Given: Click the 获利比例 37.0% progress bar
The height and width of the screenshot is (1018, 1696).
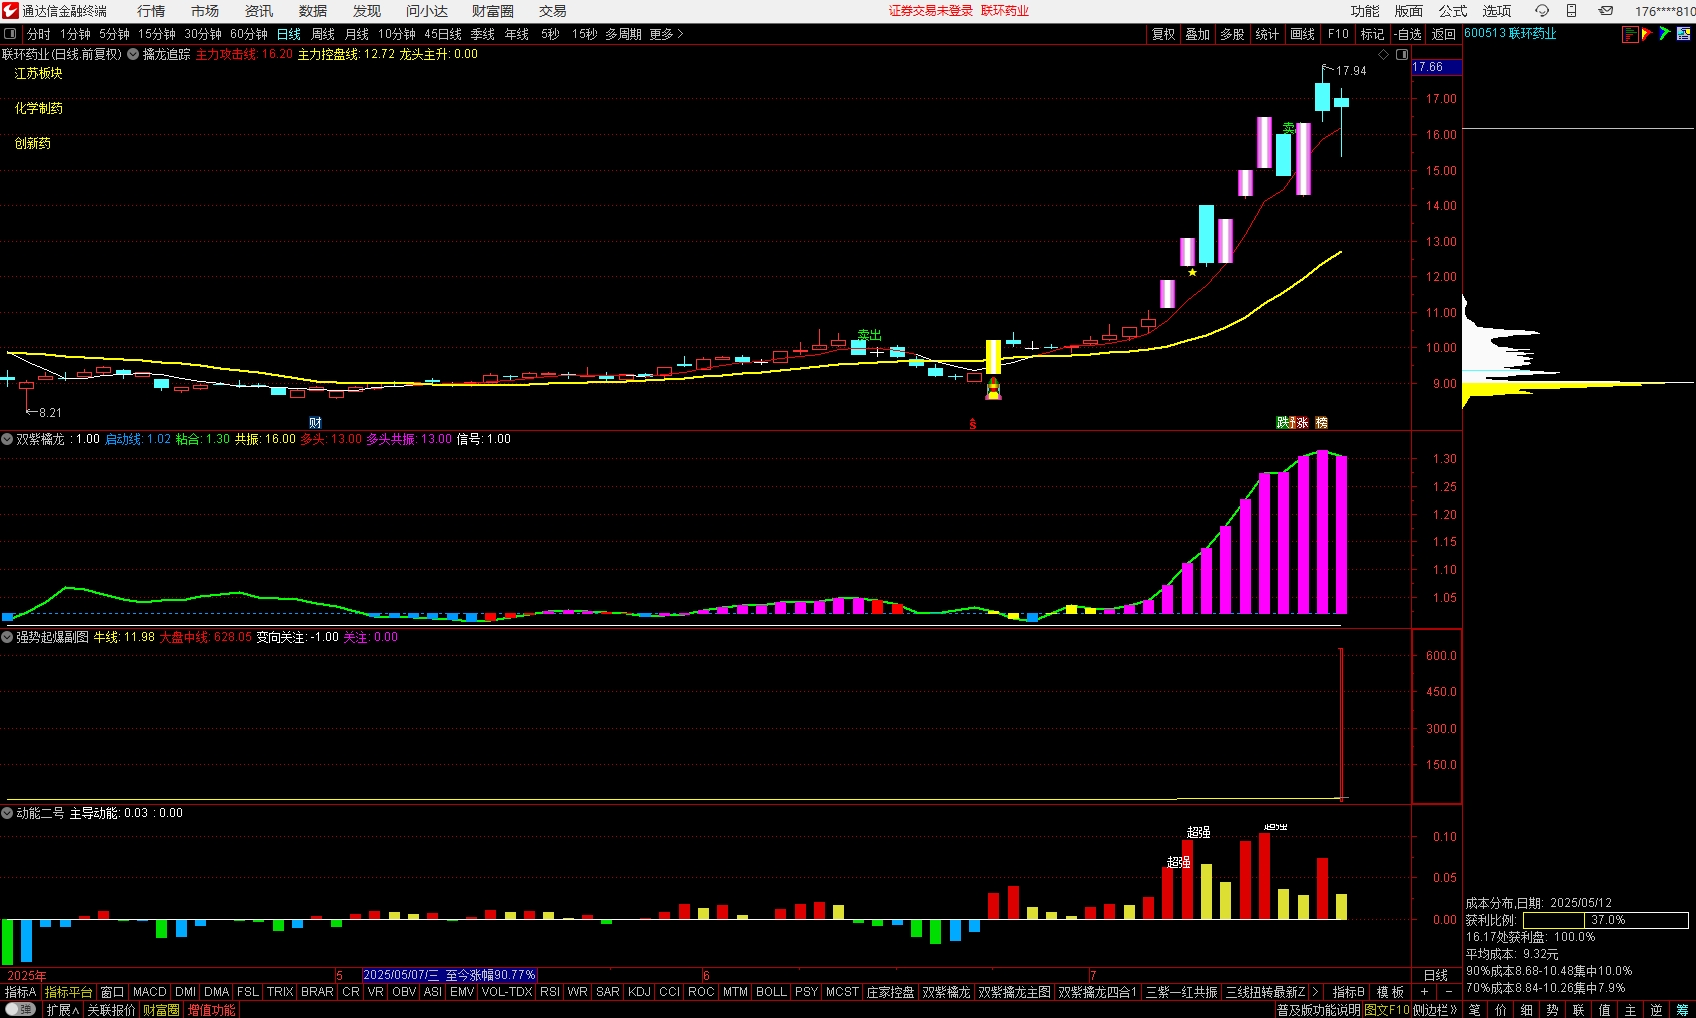Looking at the screenshot, I should coord(1606,920).
